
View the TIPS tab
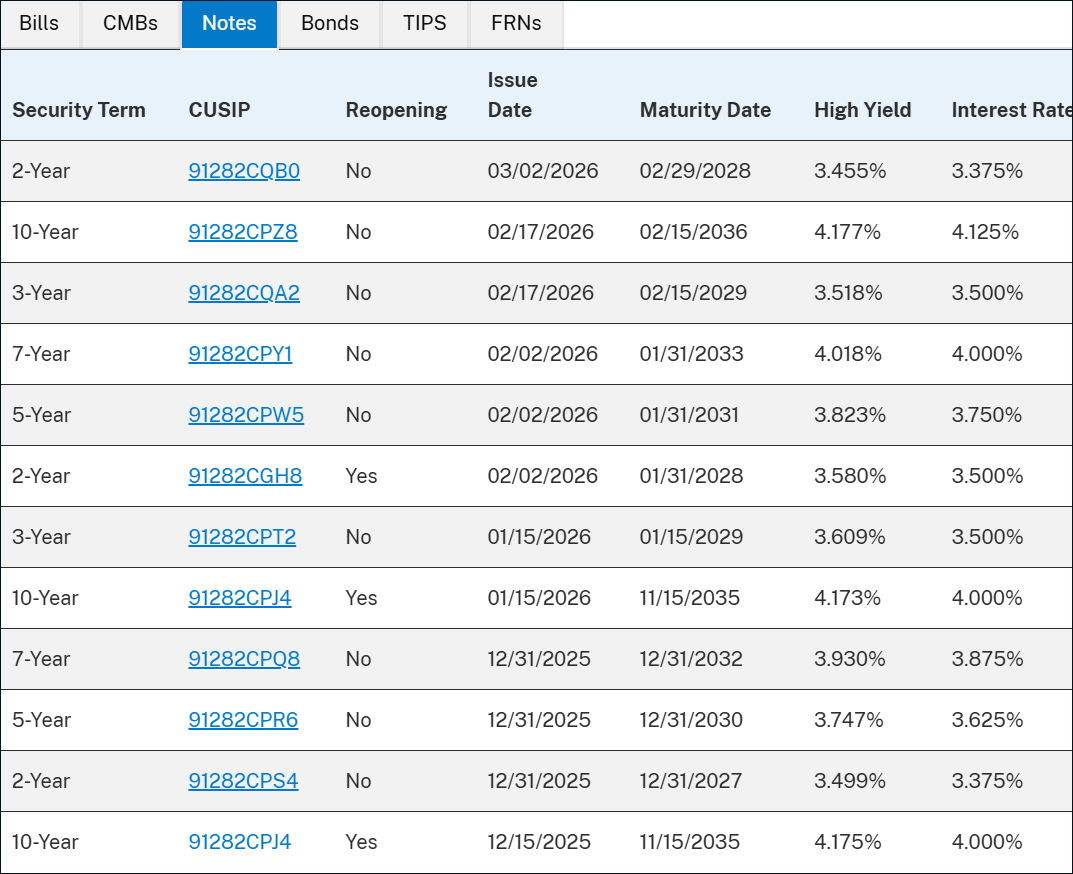click(424, 23)
